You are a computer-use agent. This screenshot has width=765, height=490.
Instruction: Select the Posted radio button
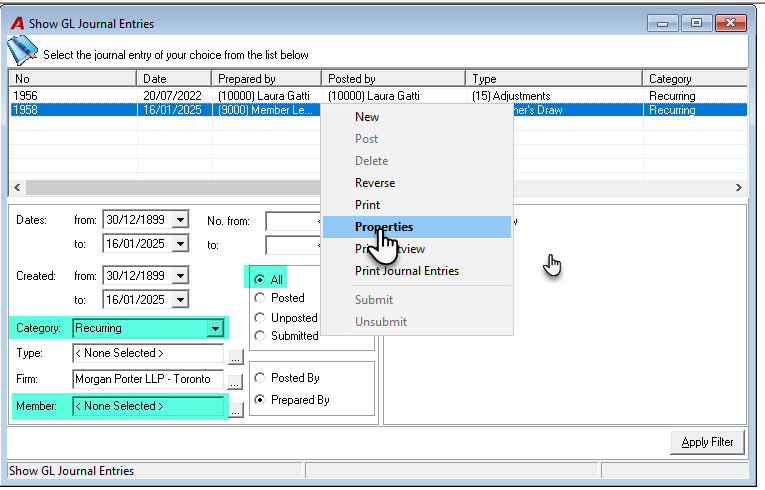pyautogui.click(x=260, y=298)
